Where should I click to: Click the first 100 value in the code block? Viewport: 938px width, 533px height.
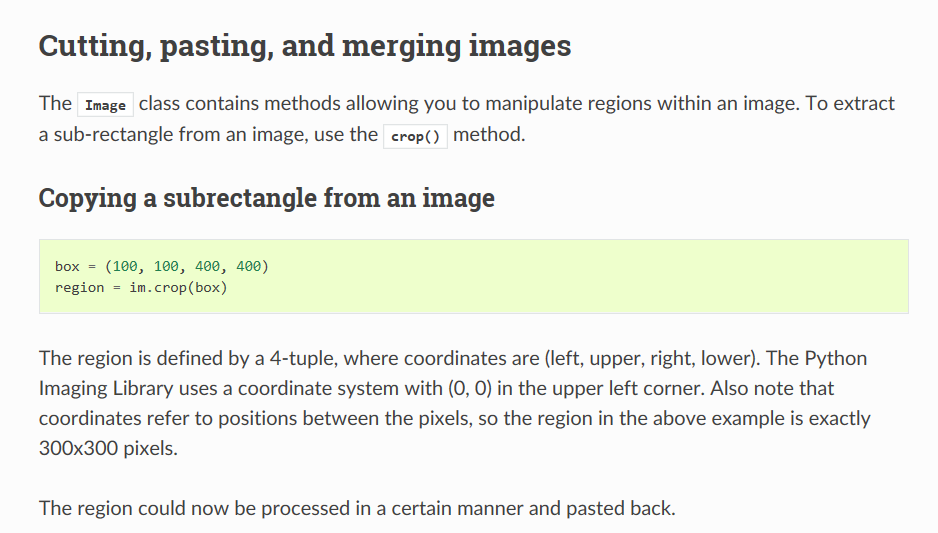pyautogui.click(x=124, y=266)
